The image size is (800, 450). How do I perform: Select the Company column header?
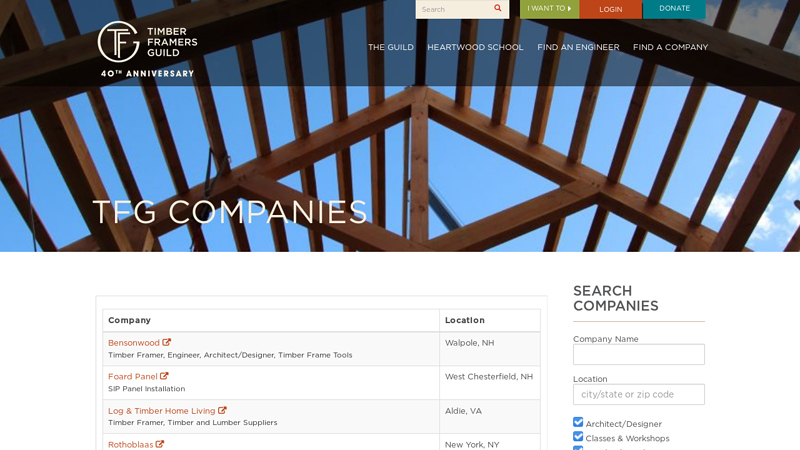point(271,320)
